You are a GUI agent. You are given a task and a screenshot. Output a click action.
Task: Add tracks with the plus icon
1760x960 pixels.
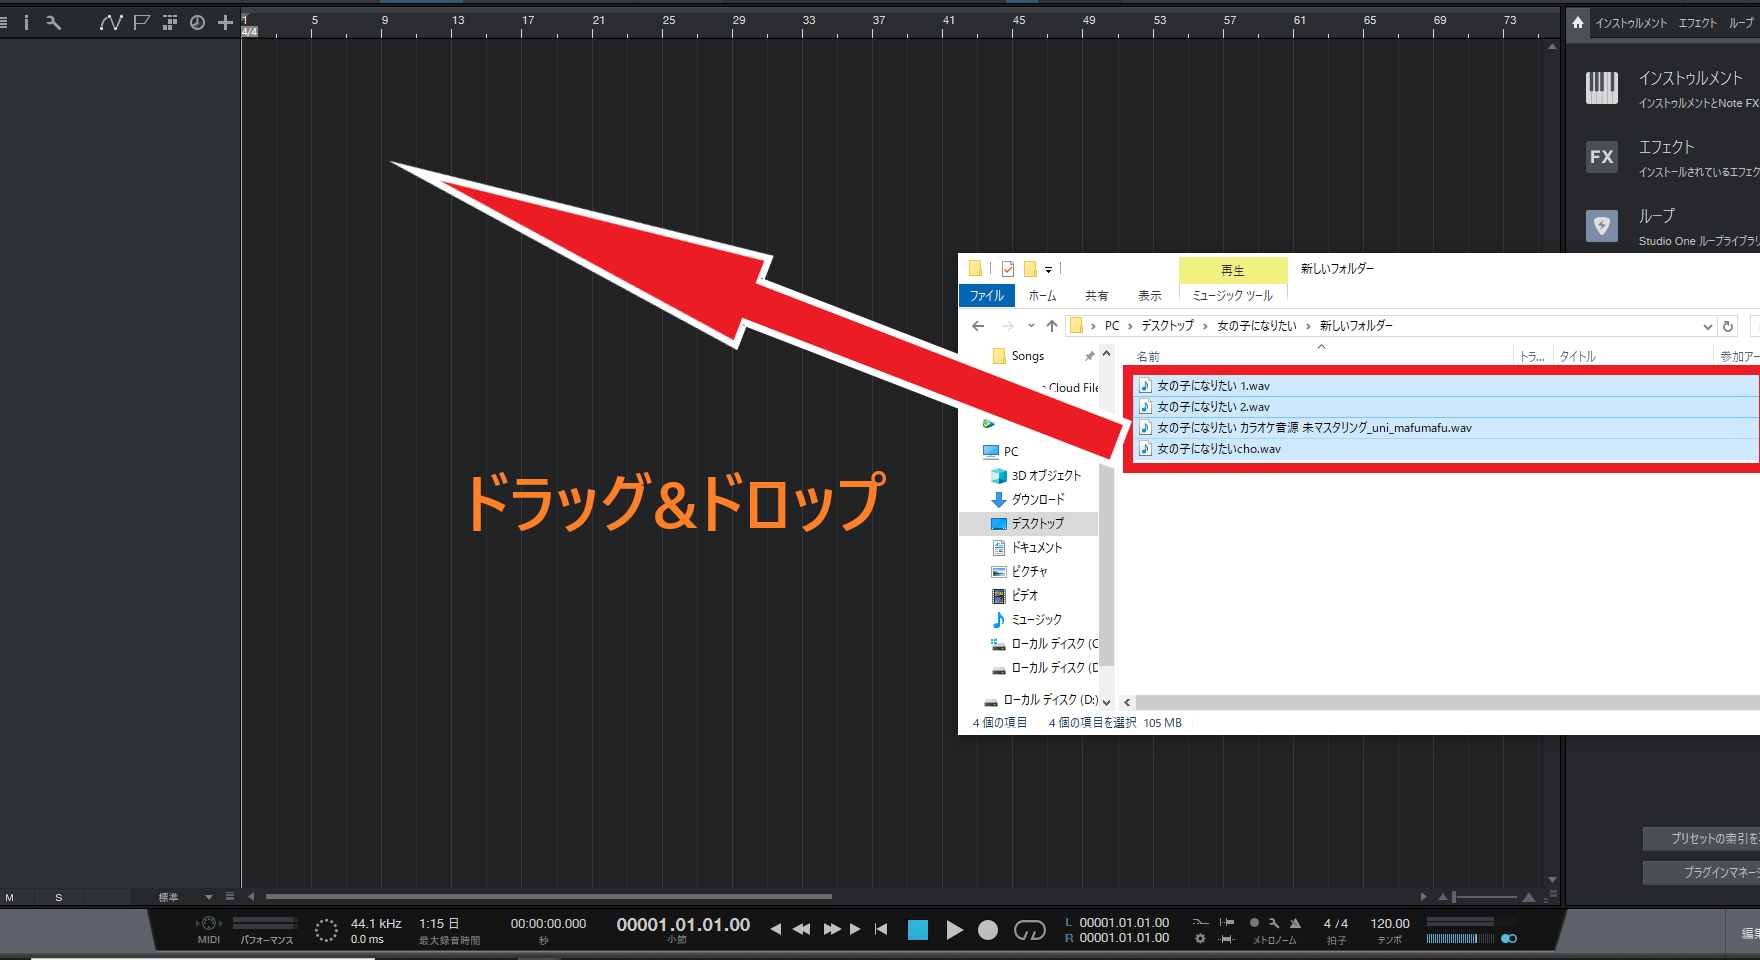[x=225, y=22]
